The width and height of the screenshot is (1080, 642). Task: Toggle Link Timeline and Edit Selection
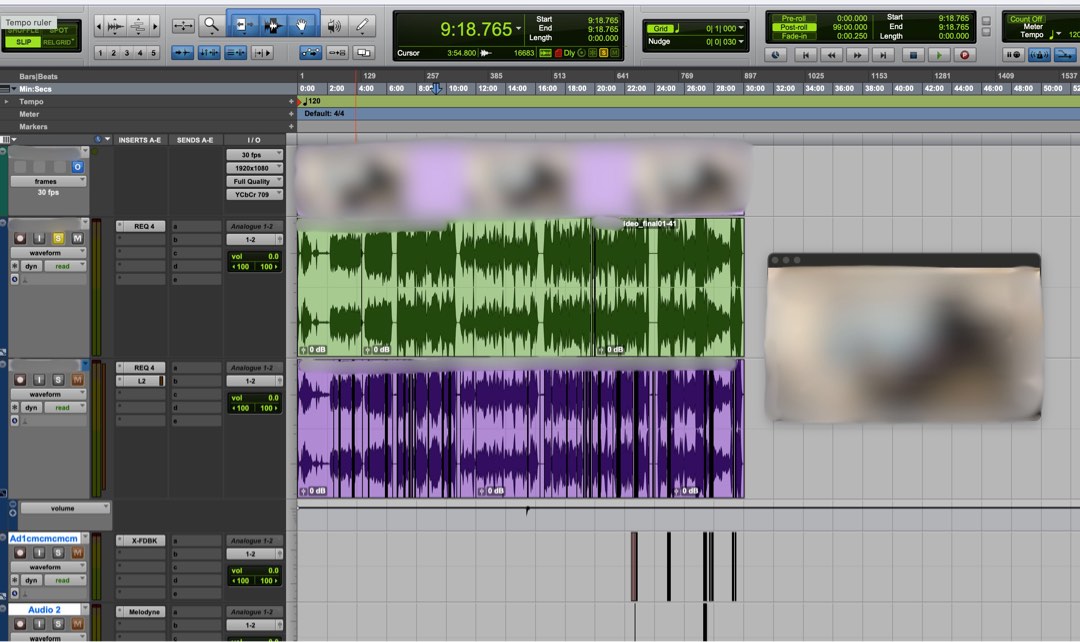point(209,52)
